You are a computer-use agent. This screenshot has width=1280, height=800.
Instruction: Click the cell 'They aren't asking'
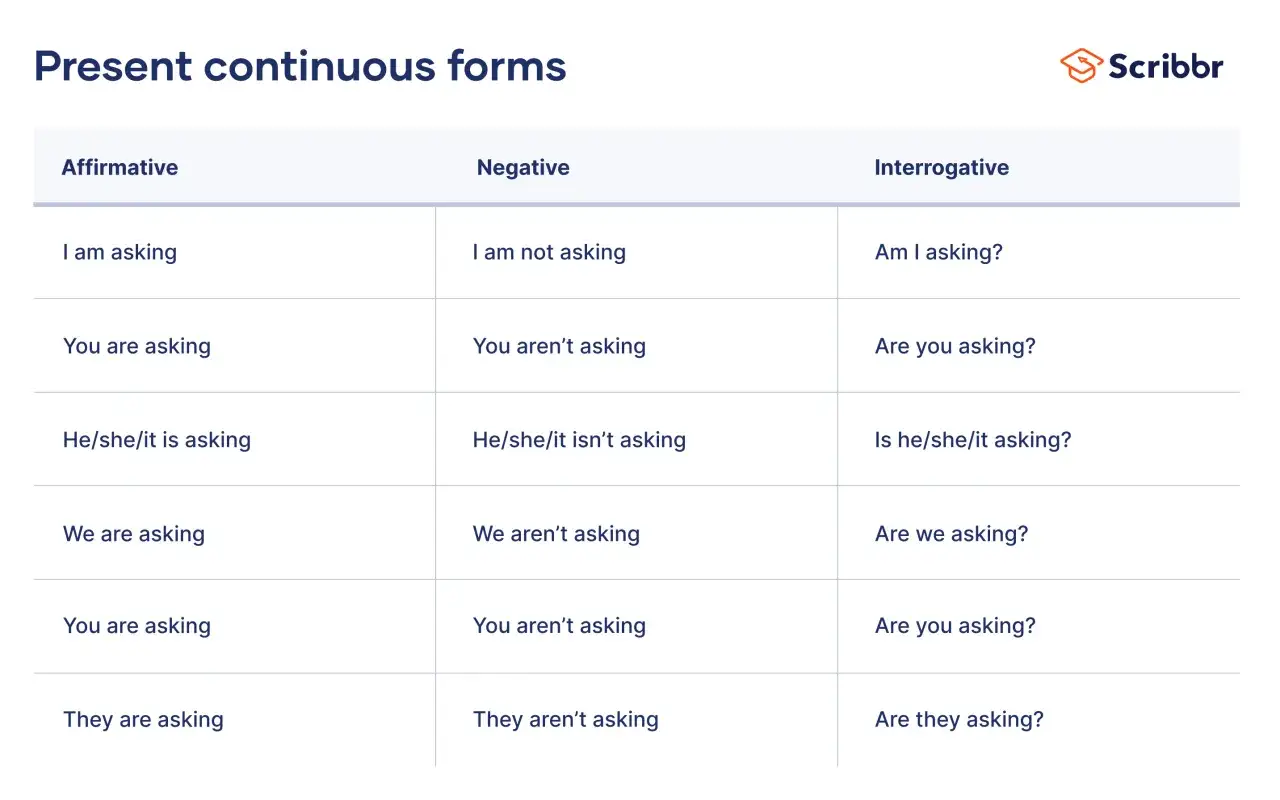click(x=566, y=720)
